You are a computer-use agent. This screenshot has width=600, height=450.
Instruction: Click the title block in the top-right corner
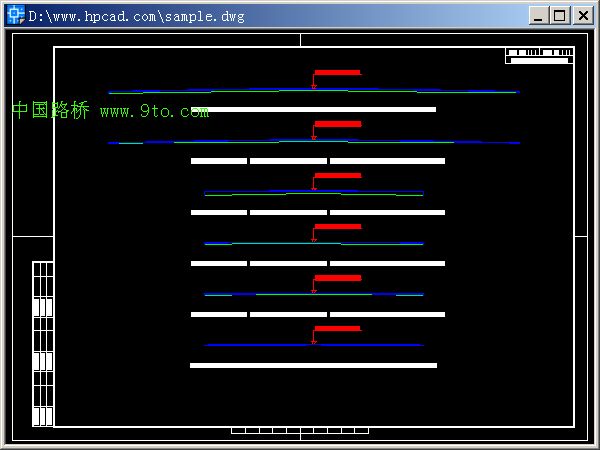click(539, 56)
